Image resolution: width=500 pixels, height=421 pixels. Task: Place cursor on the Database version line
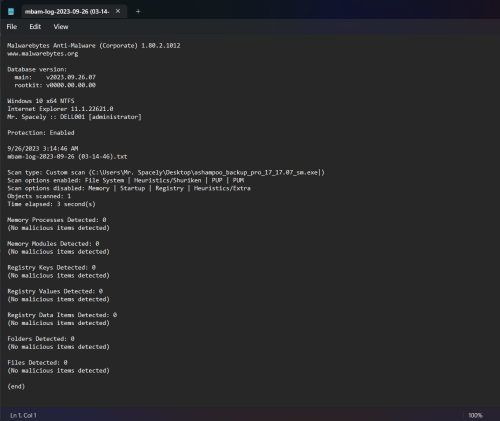pos(37,69)
